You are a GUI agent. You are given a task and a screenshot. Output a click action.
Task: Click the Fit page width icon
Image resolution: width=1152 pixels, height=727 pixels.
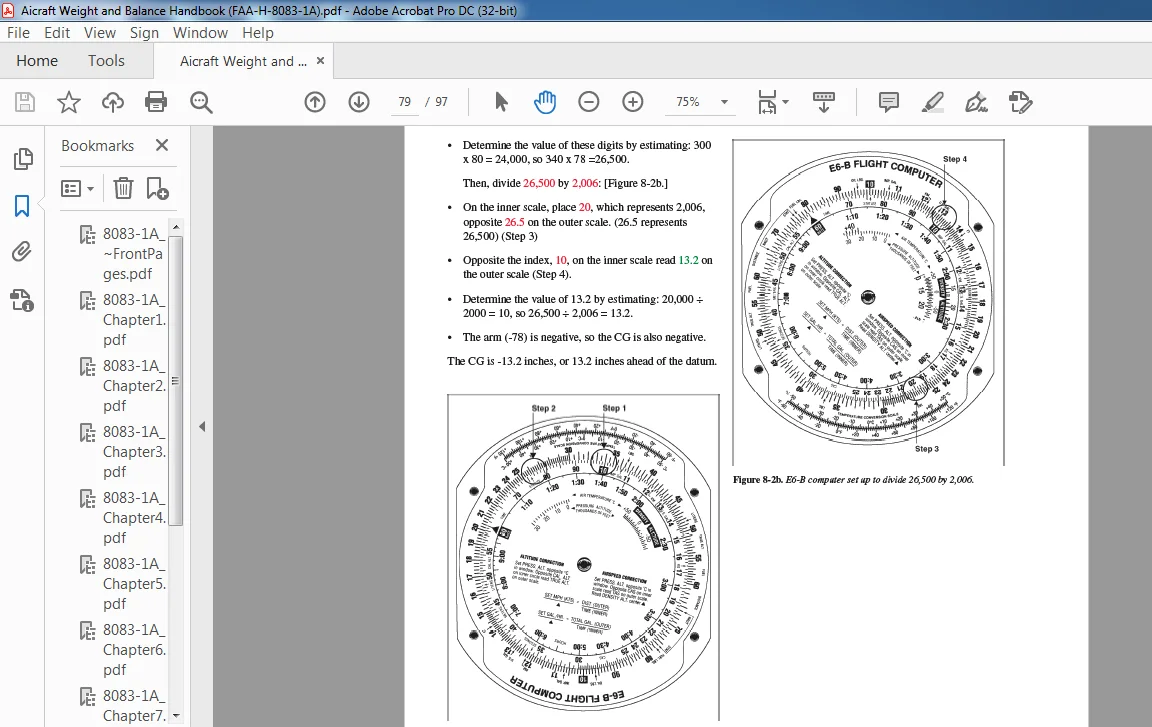point(767,102)
